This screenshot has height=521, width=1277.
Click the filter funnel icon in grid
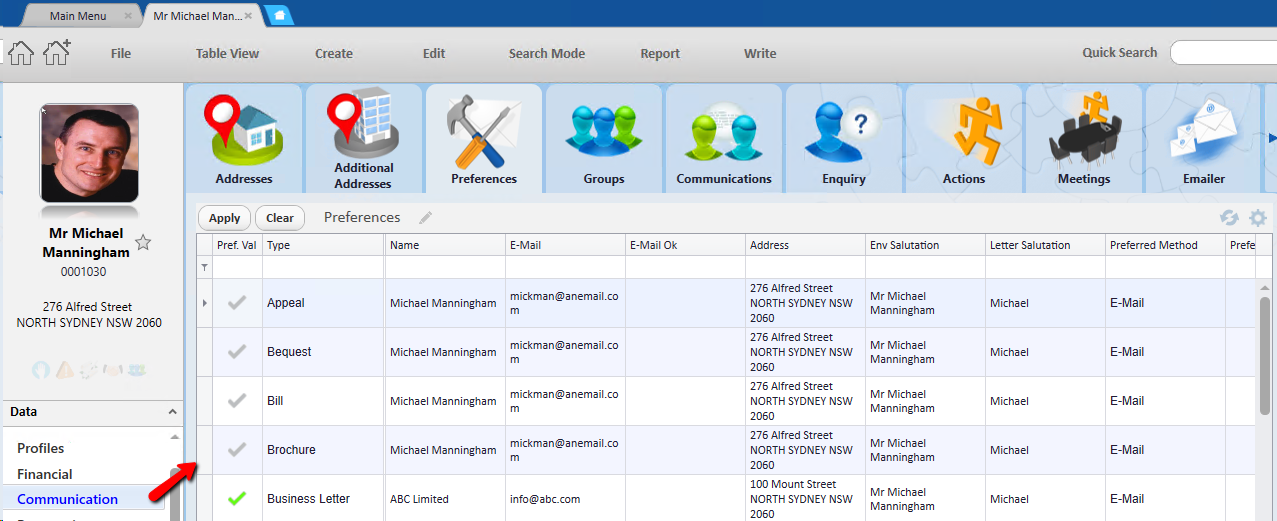(205, 267)
